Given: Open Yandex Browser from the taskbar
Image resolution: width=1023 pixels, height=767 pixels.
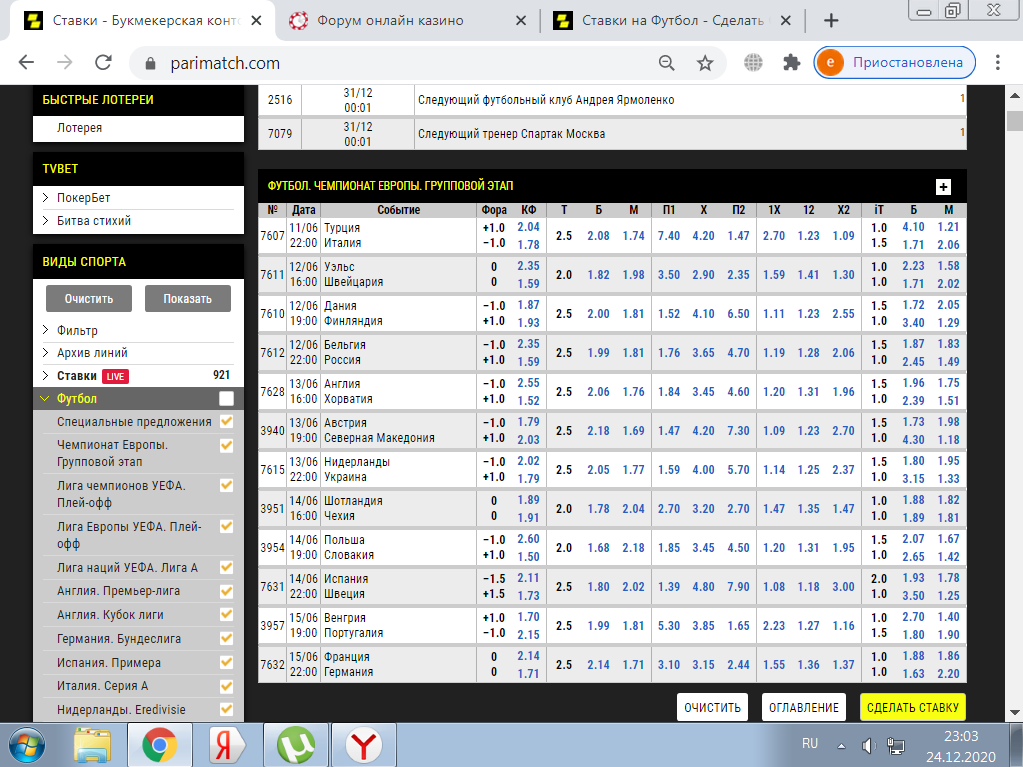Looking at the screenshot, I should coord(363,745).
